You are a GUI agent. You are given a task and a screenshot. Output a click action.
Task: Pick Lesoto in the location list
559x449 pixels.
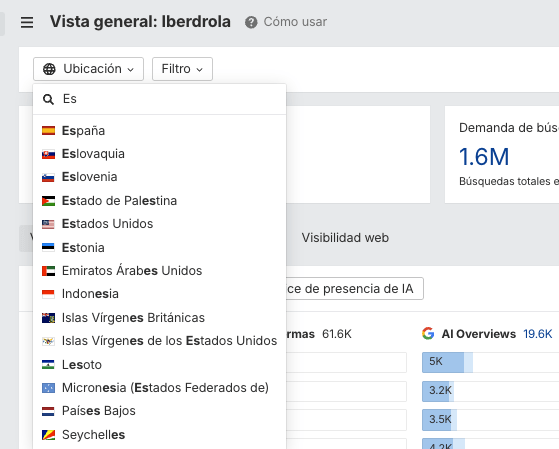point(160,364)
